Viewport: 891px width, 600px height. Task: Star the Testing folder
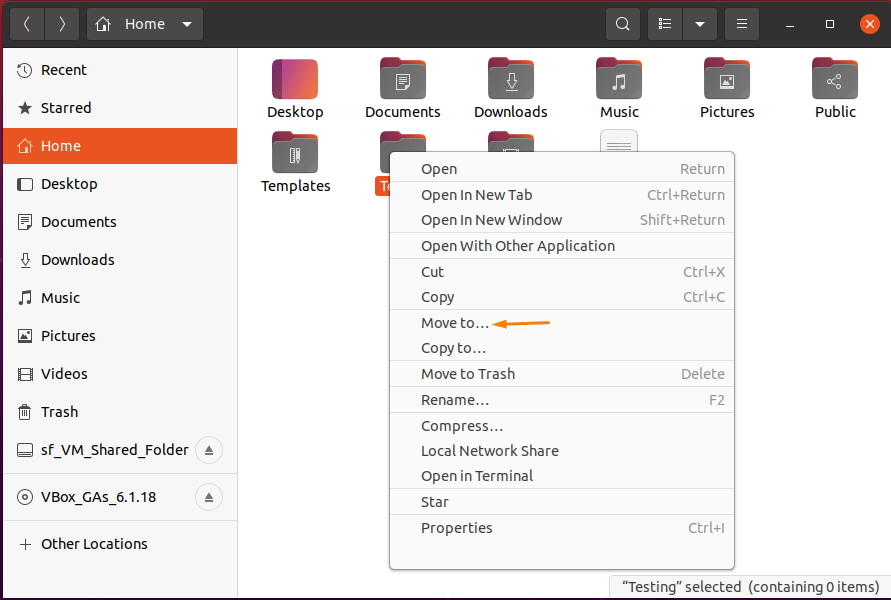tap(435, 501)
